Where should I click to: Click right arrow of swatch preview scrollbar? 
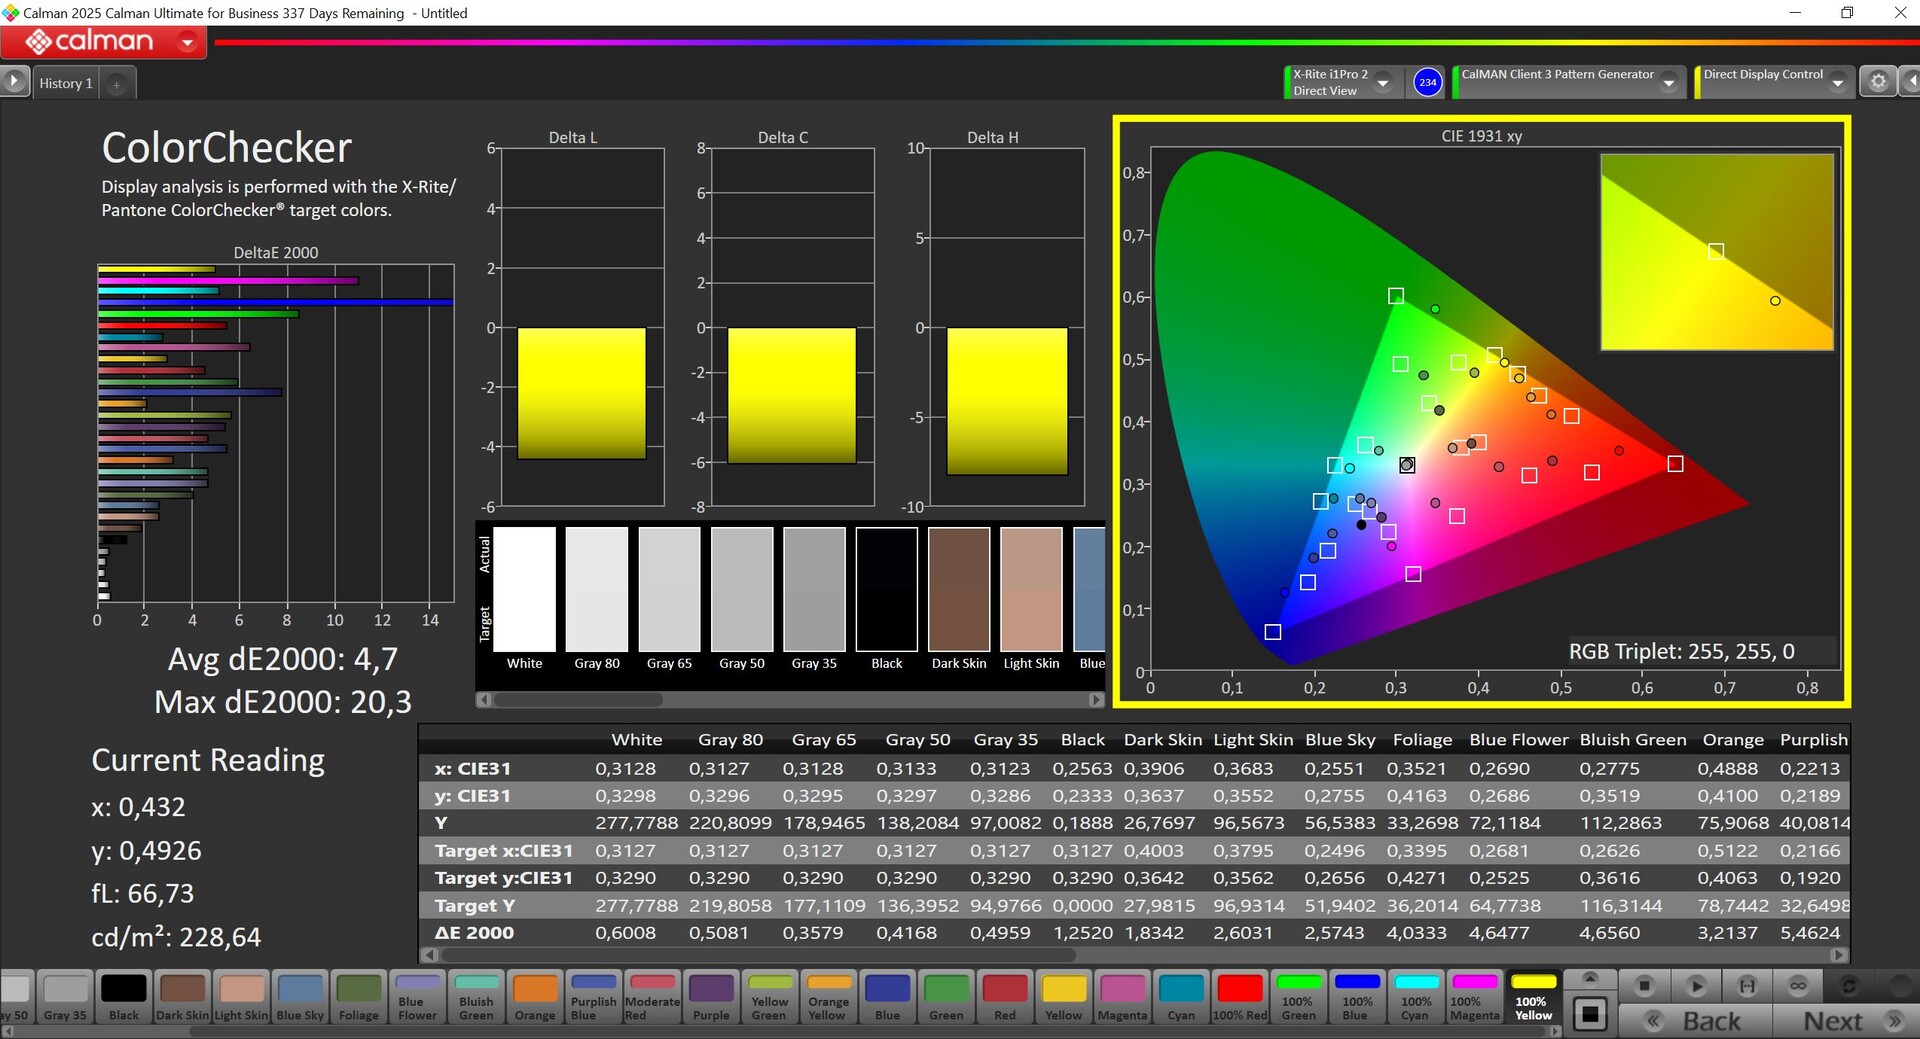tap(1096, 700)
